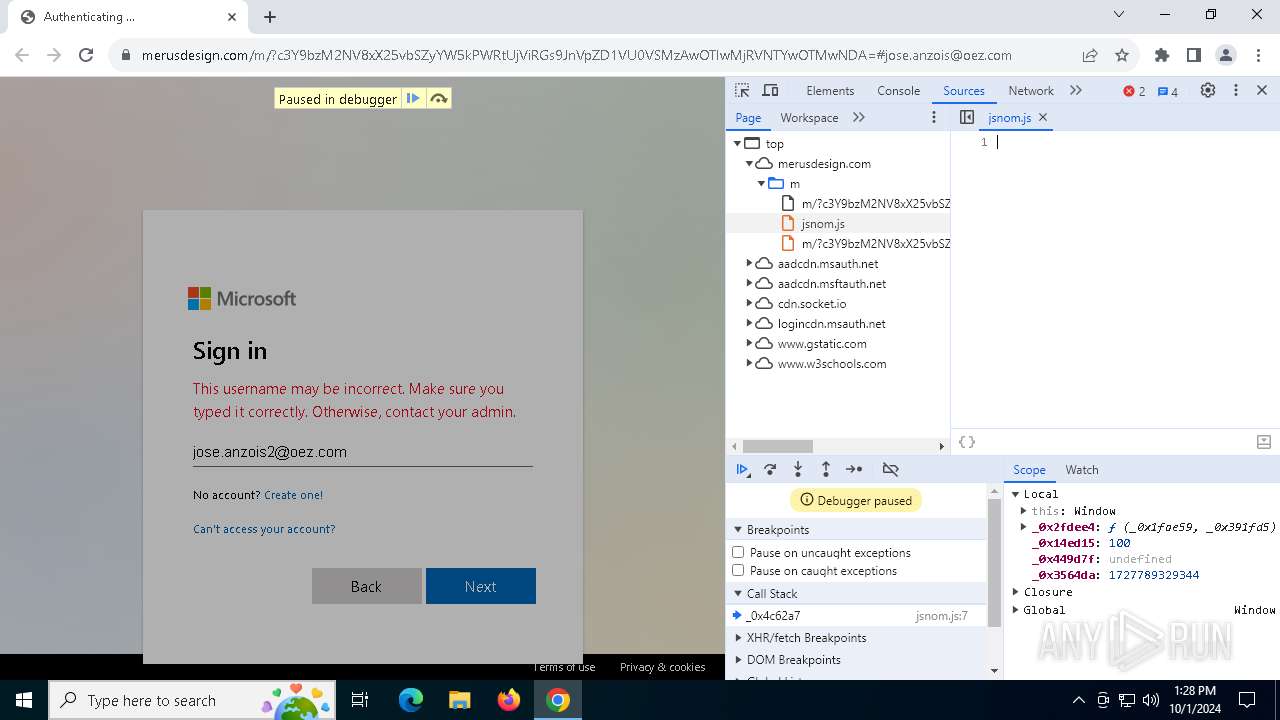Step out of current function
This screenshot has width=1280, height=720.
pyautogui.click(x=826, y=469)
